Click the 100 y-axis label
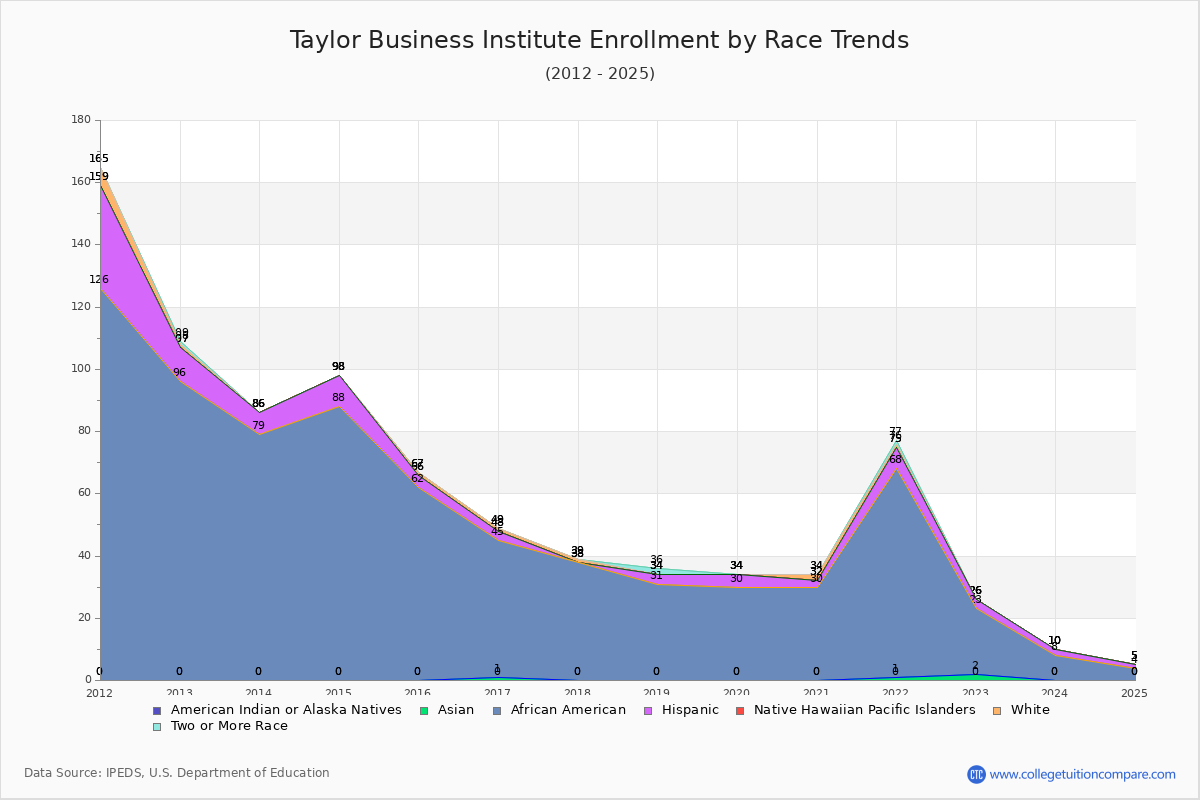 pyautogui.click(x=81, y=369)
